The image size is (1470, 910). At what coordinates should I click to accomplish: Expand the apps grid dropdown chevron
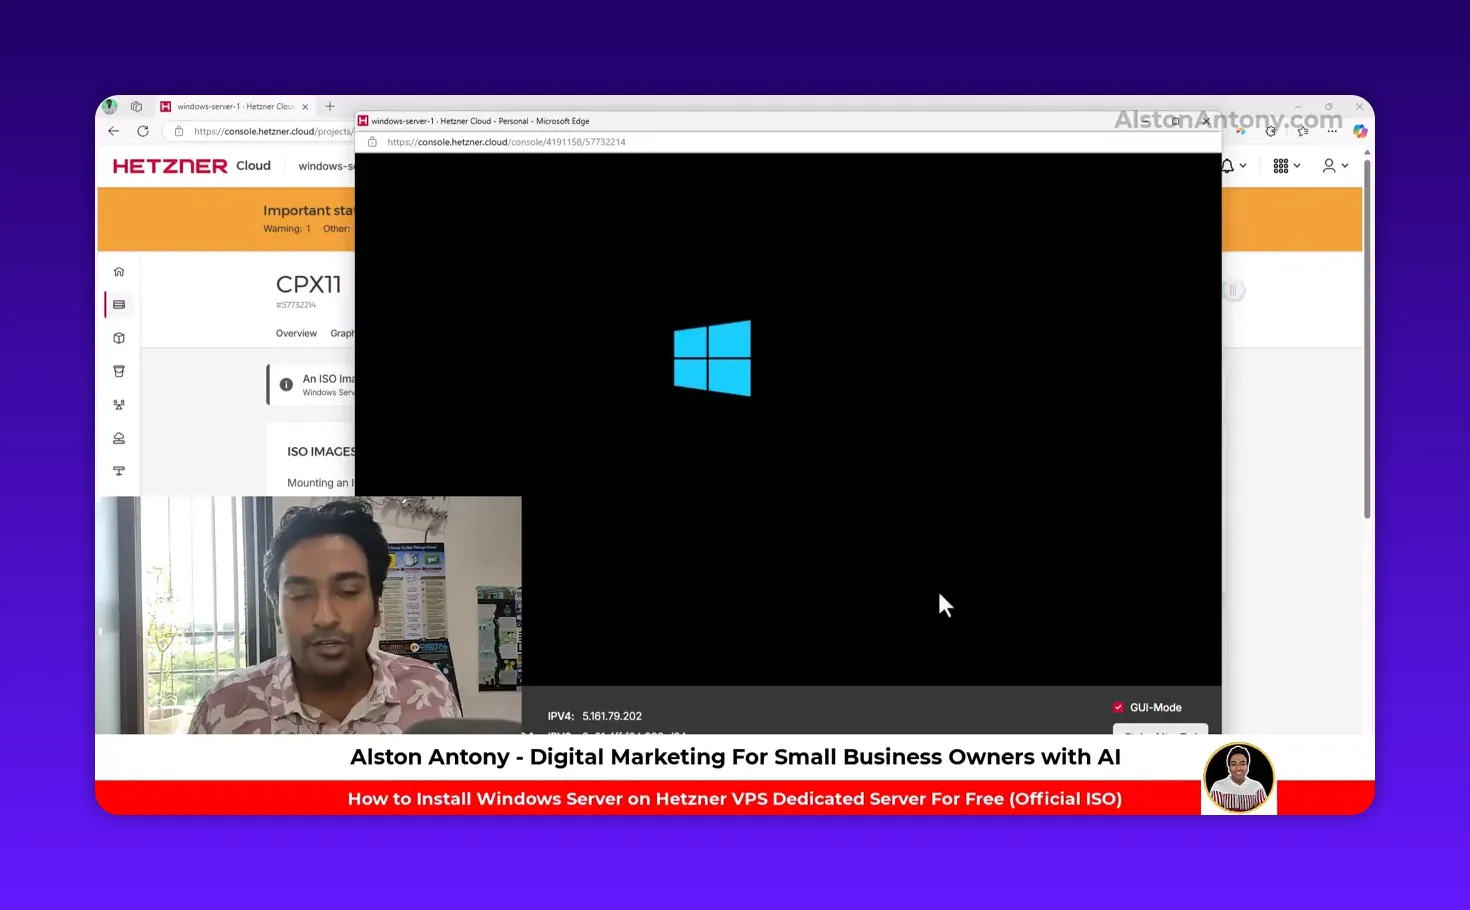(x=1297, y=165)
